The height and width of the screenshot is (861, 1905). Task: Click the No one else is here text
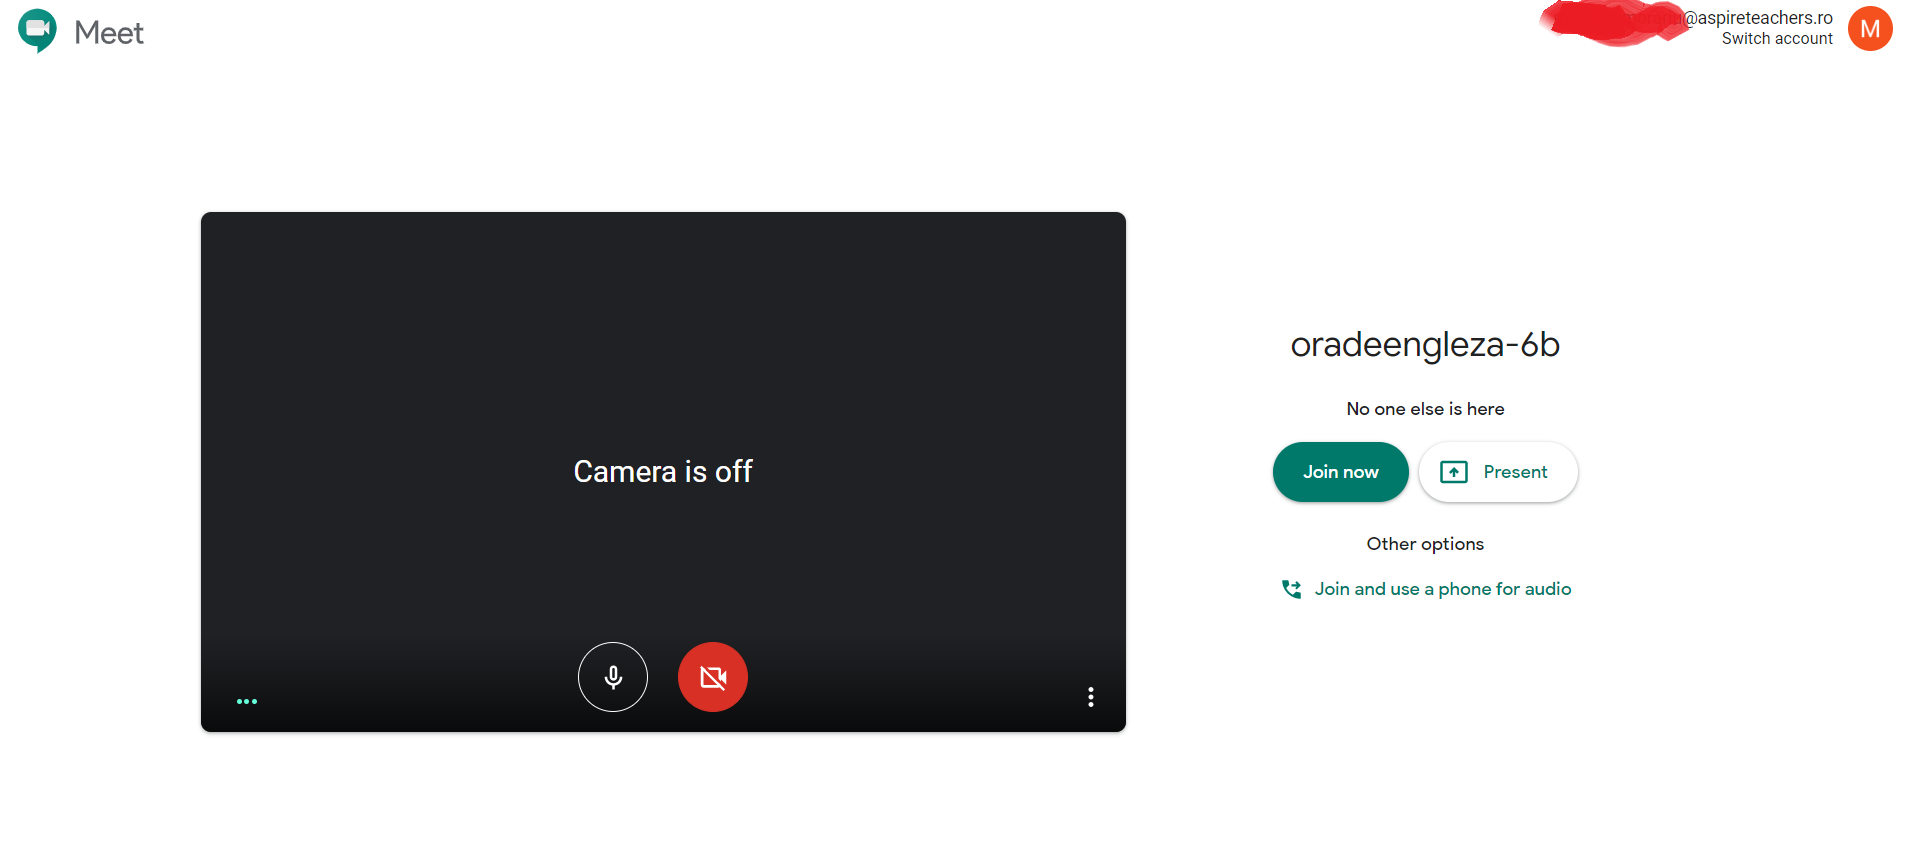pyautogui.click(x=1425, y=409)
